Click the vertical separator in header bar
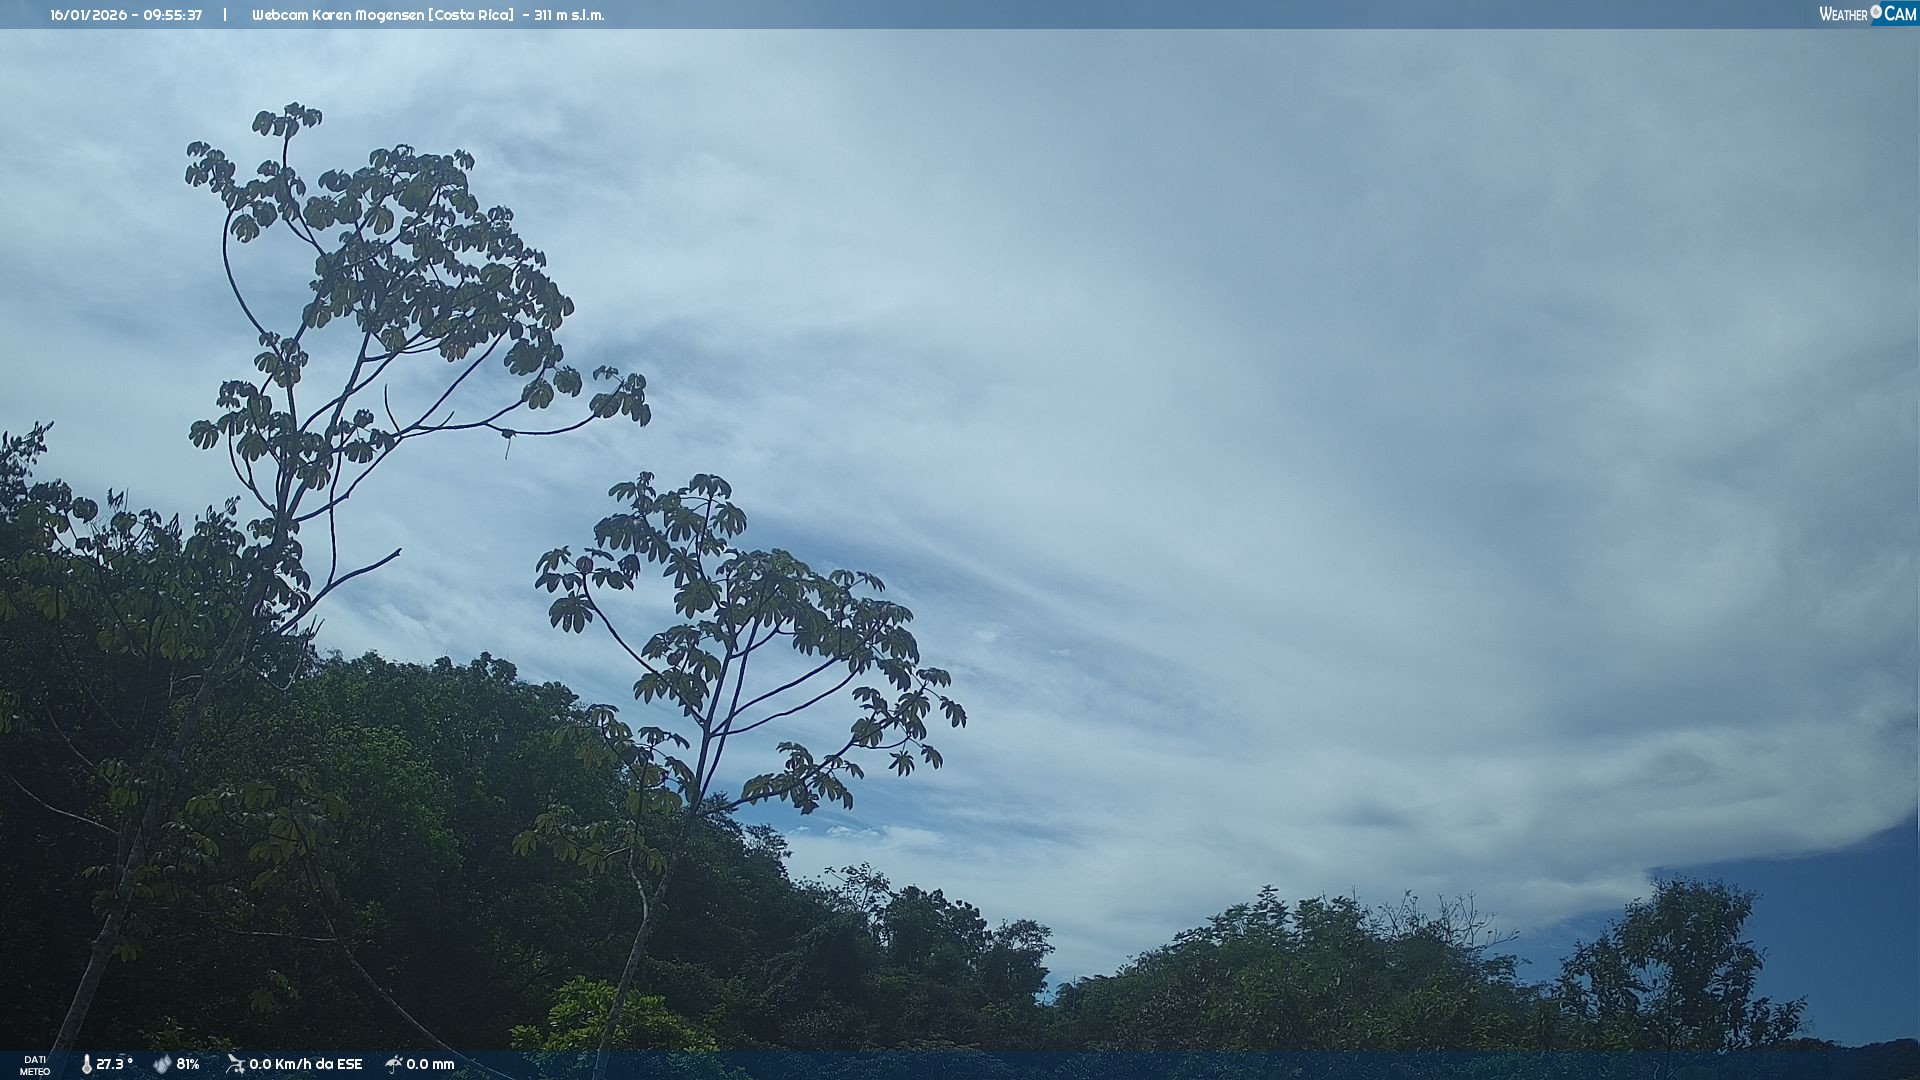Screen dimensions: 1920x1080 [225, 15]
